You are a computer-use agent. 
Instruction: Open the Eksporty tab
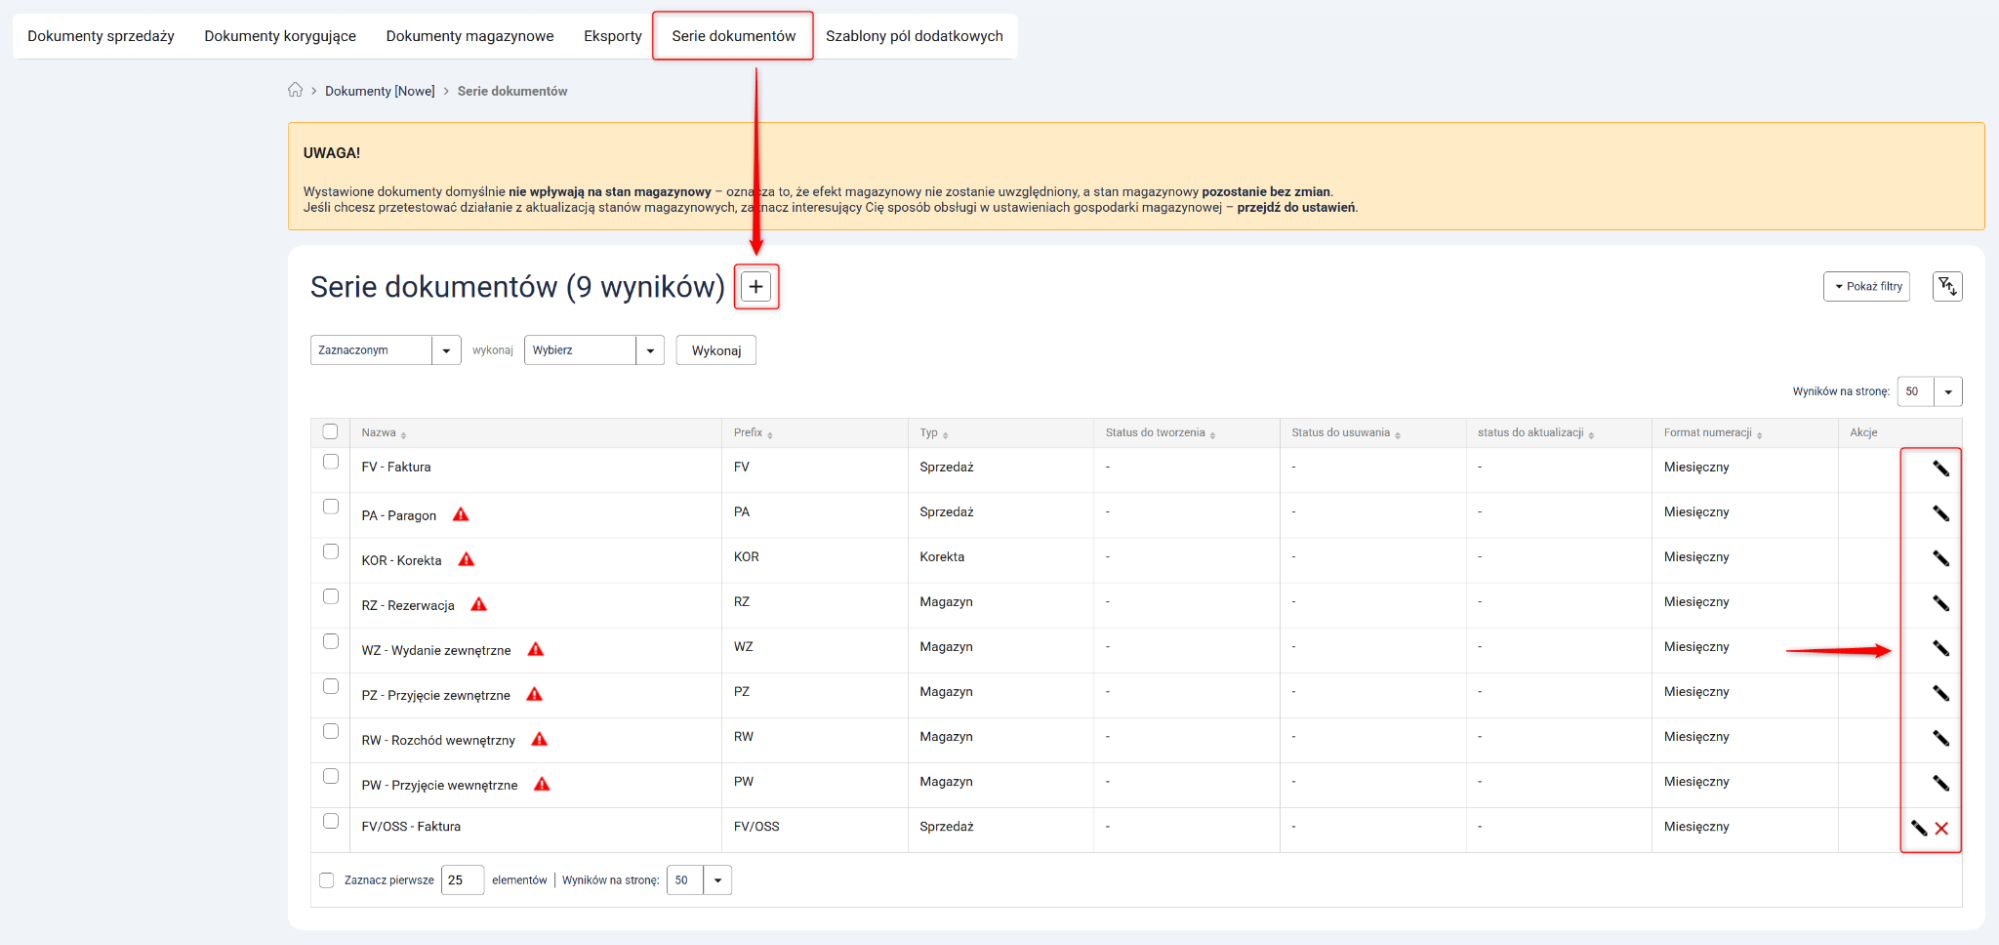(x=612, y=36)
